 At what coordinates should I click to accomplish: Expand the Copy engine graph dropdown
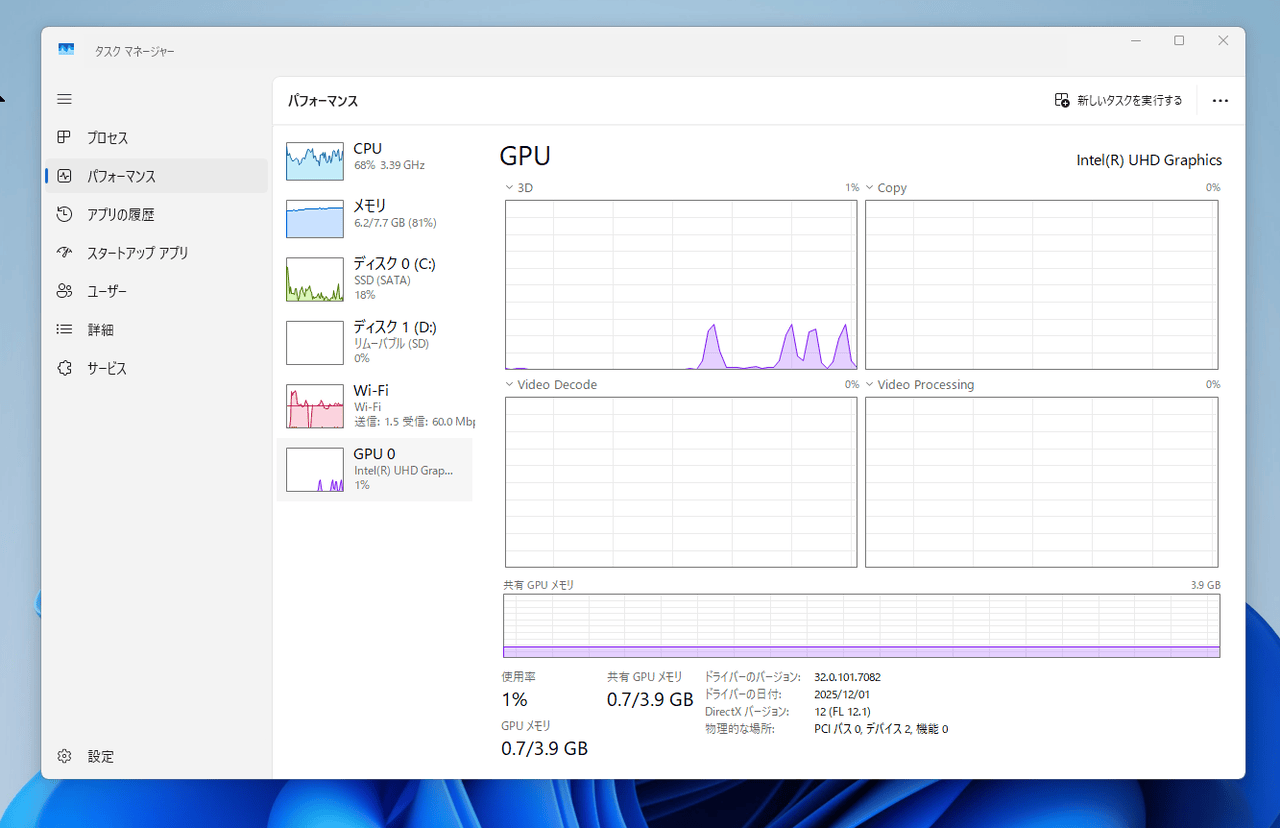[x=870, y=187]
